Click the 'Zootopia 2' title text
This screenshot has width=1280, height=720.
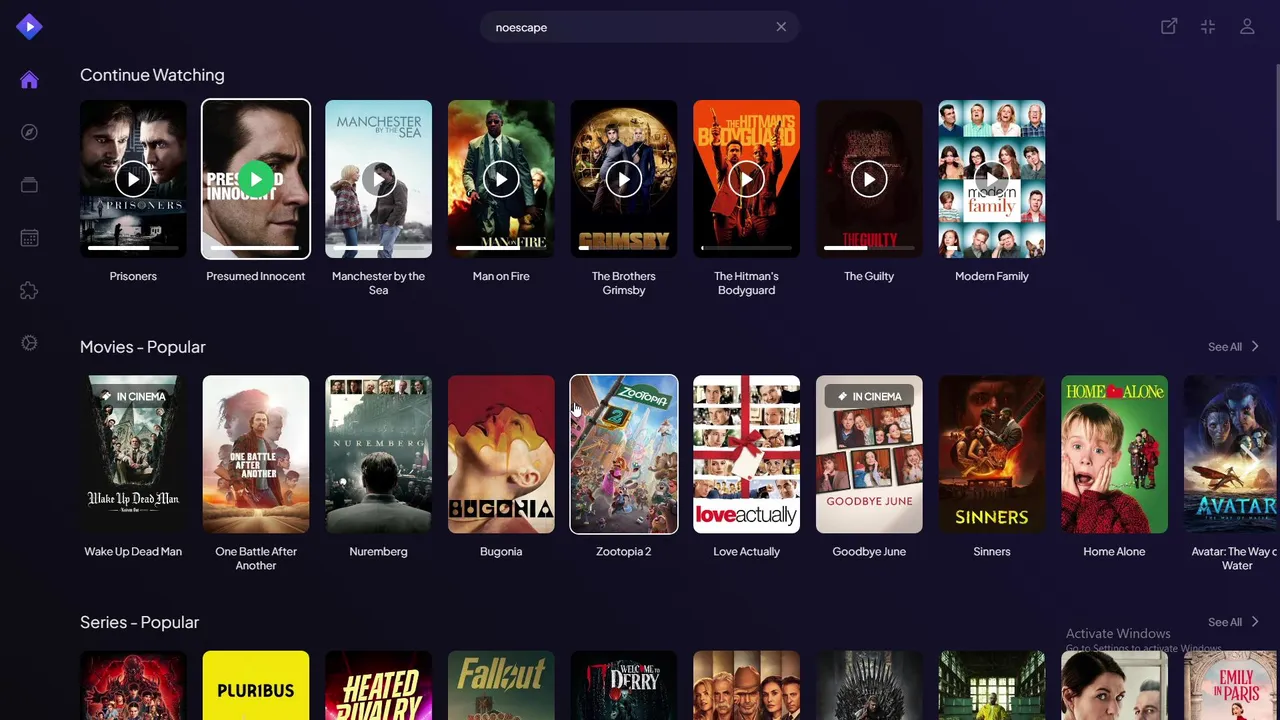[x=623, y=551]
